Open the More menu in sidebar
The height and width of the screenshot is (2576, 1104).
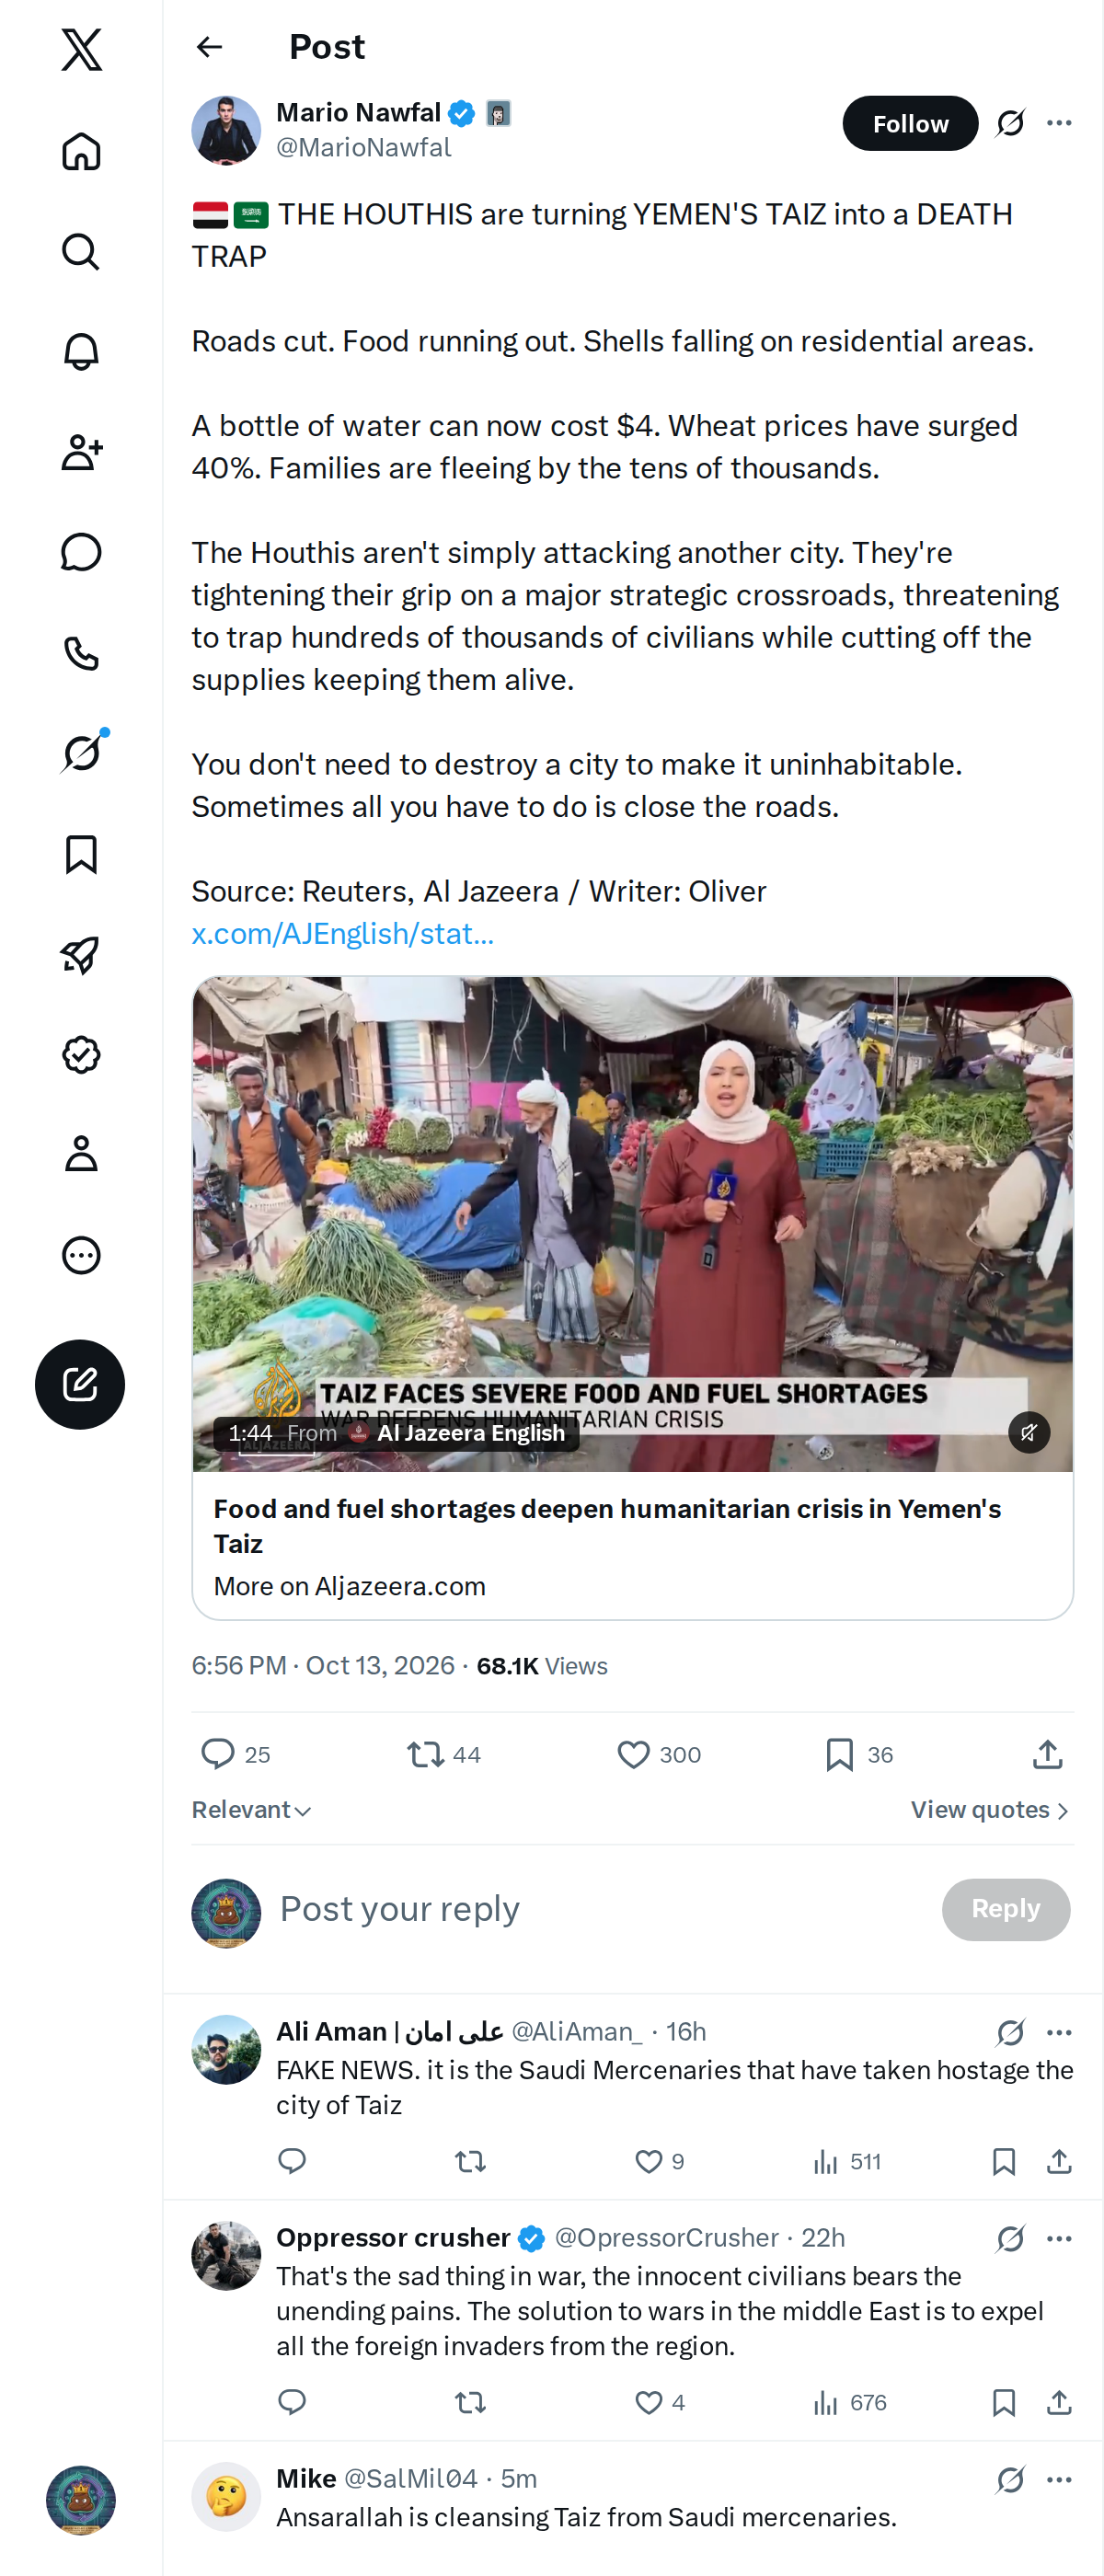[81, 1255]
